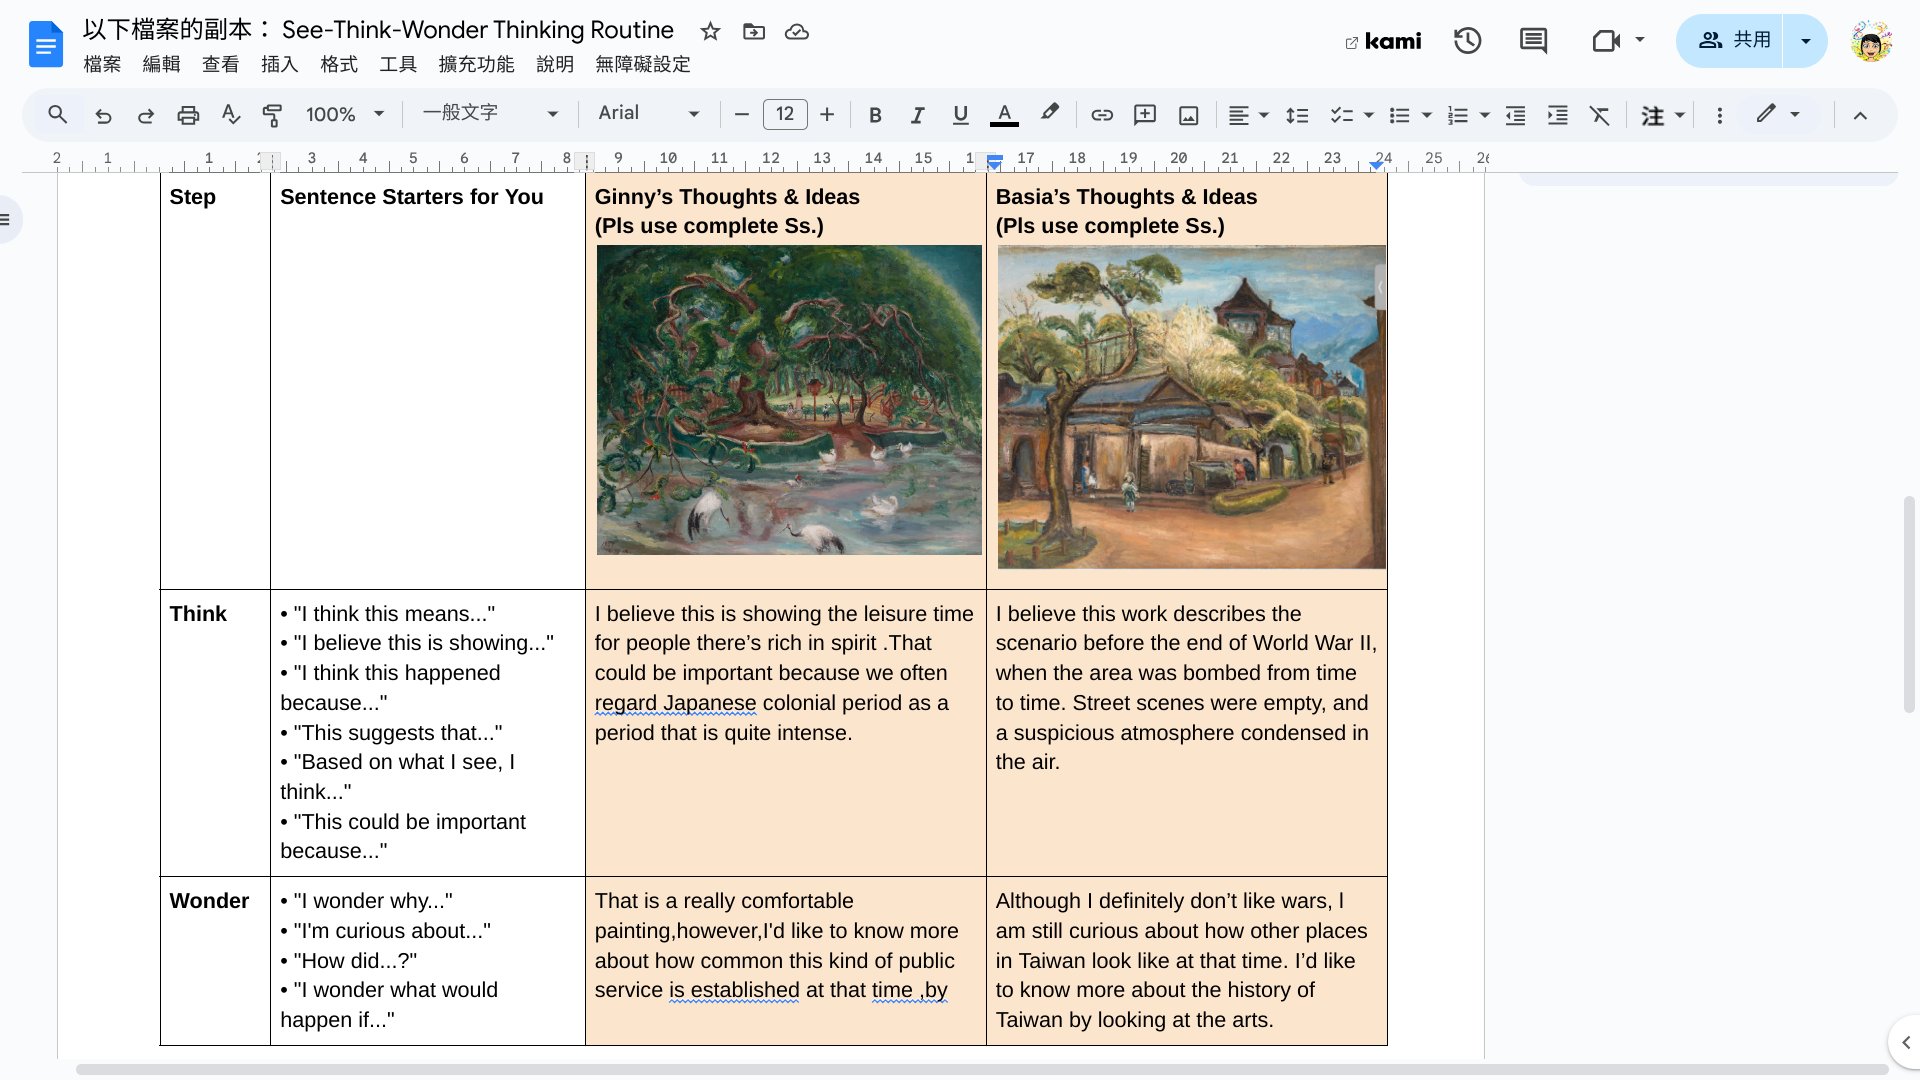
Task: Toggle underline formatting
Action: [x=960, y=115]
